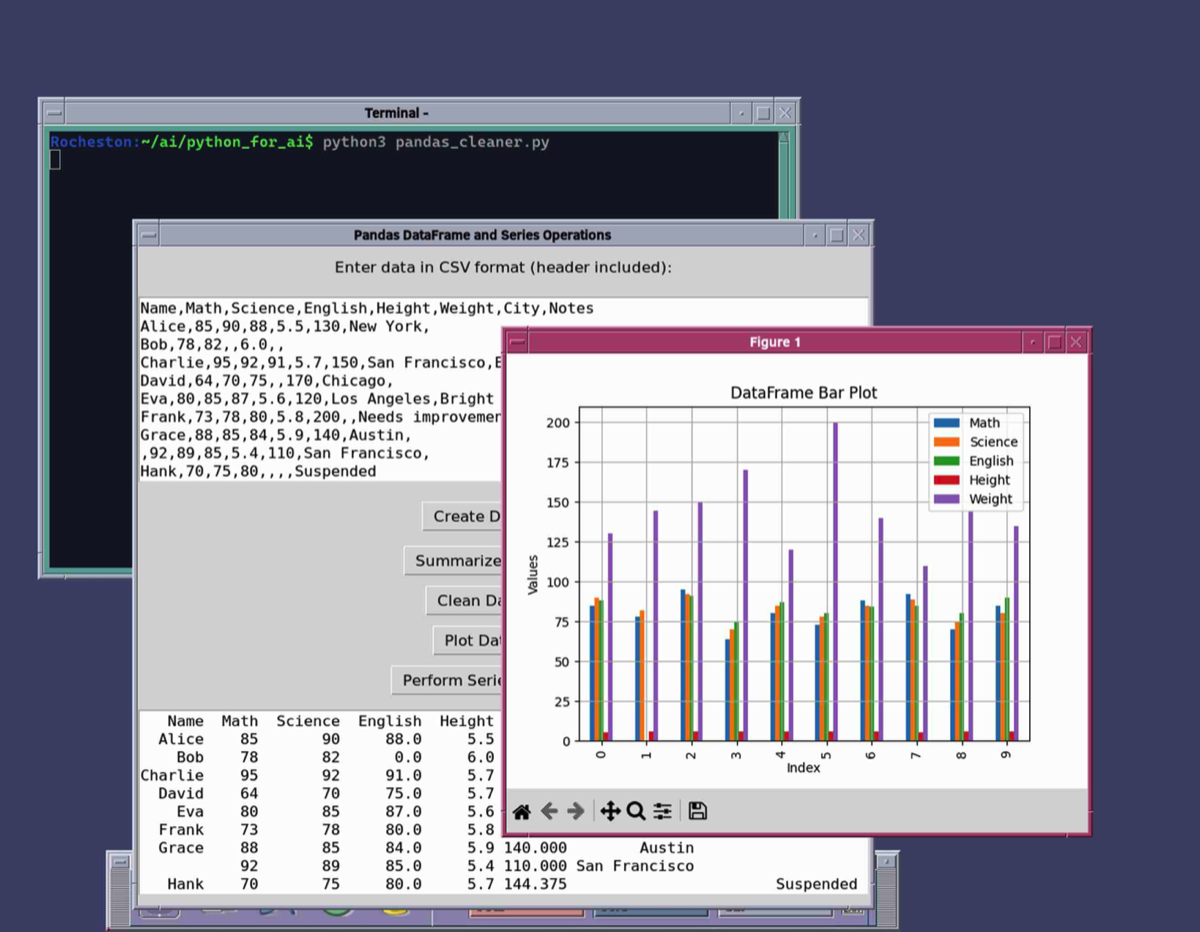1200x932 pixels.
Task: Activate the Pan tool in Figure 1
Action: pos(610,811)
